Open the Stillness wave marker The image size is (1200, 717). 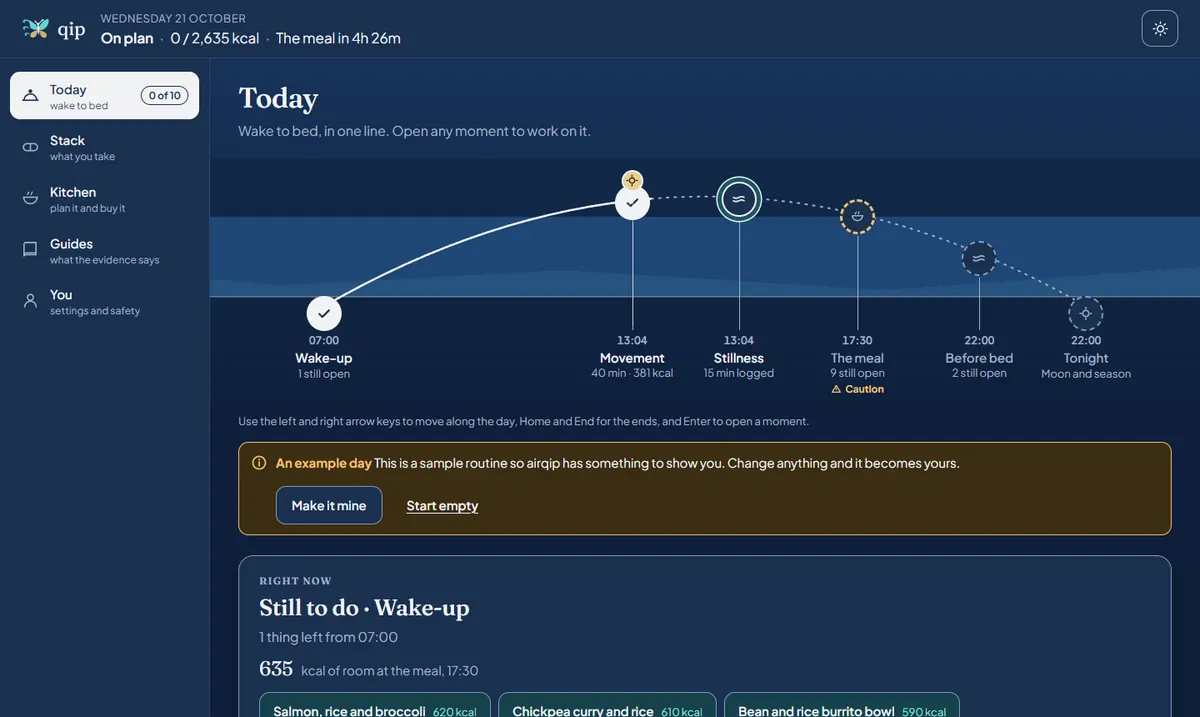pyautogui.click(x=739, y=199)
